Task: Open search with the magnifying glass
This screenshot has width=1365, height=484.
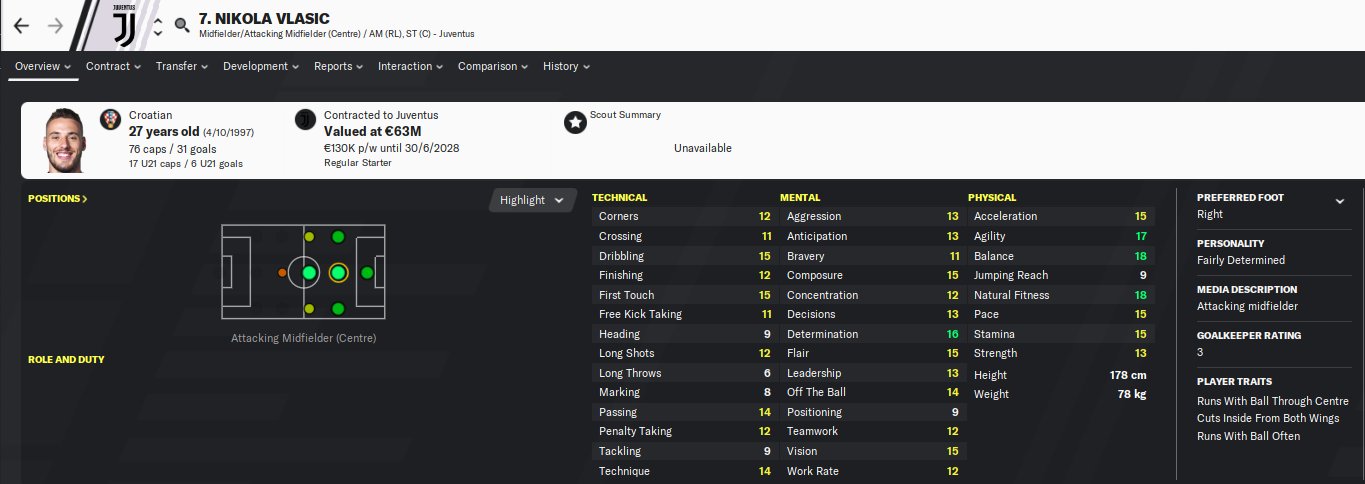Action: (x=182, y=26)
